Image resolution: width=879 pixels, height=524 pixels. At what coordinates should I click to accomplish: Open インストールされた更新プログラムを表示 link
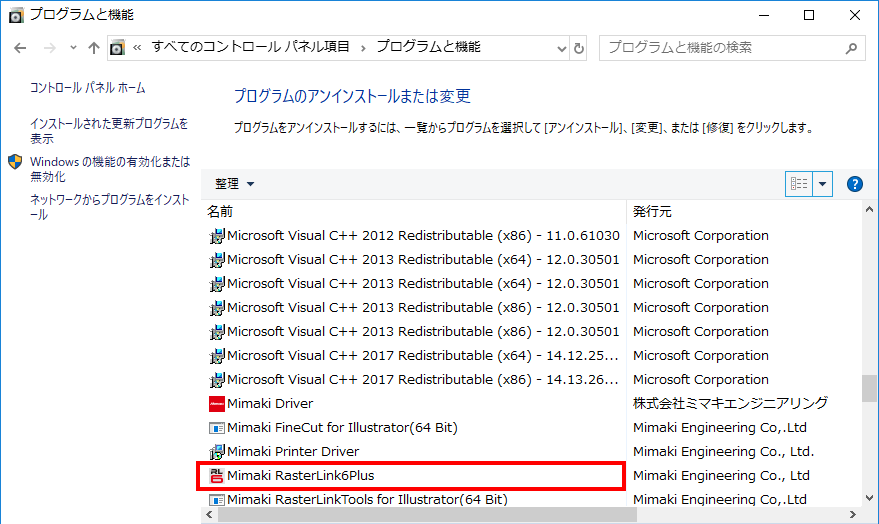pos(109,131)
